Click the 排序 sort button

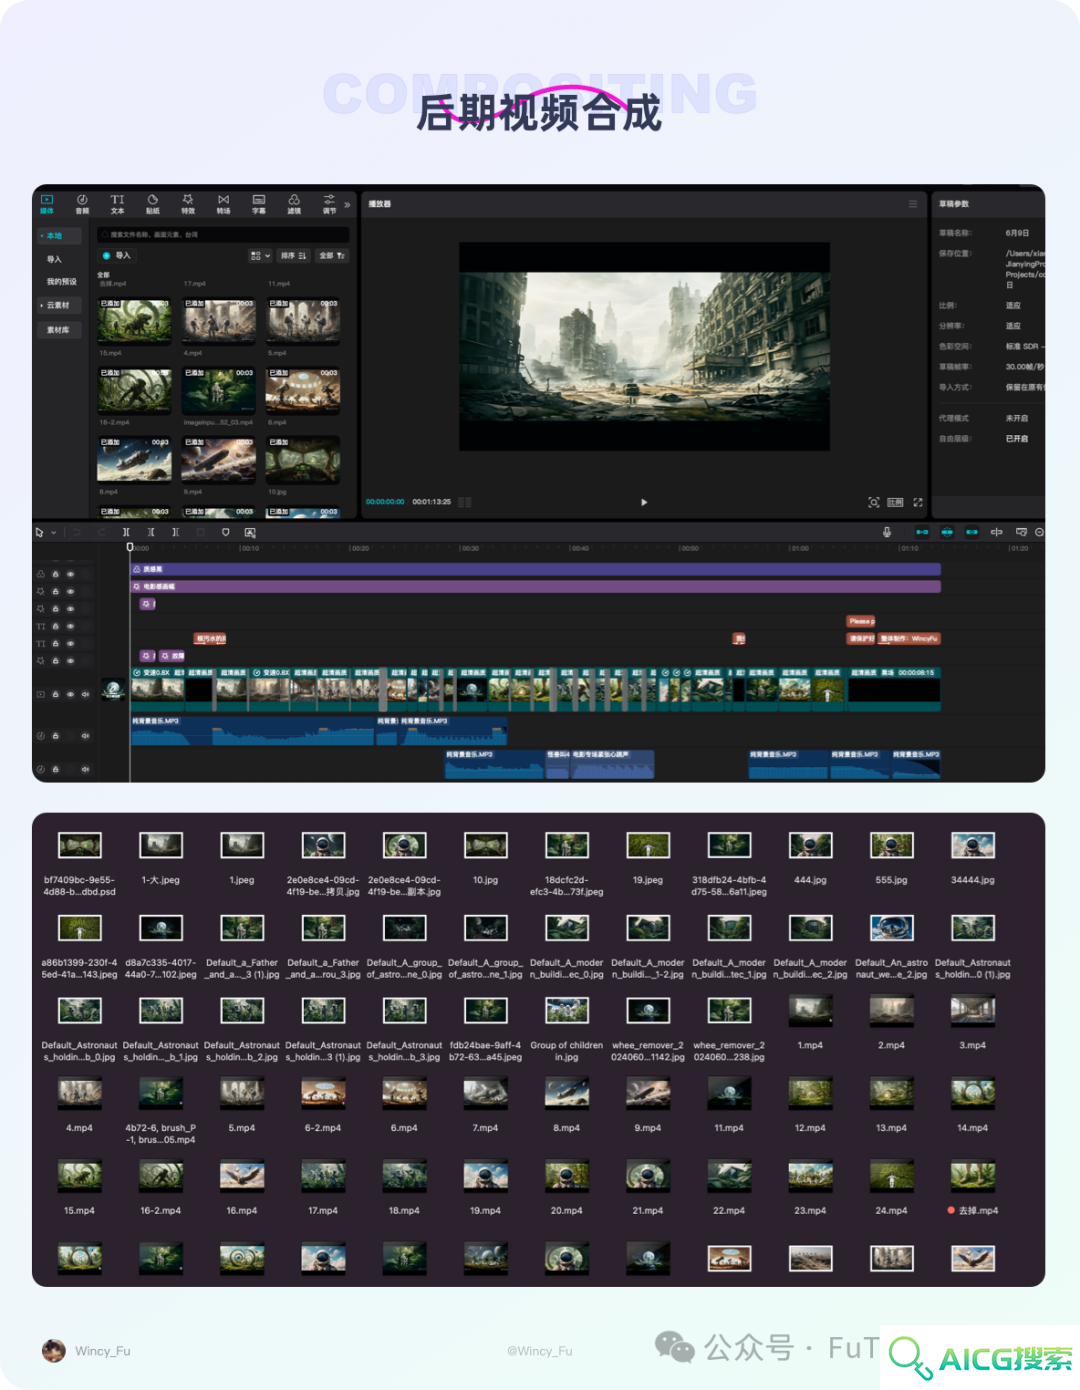coord(294,256)
